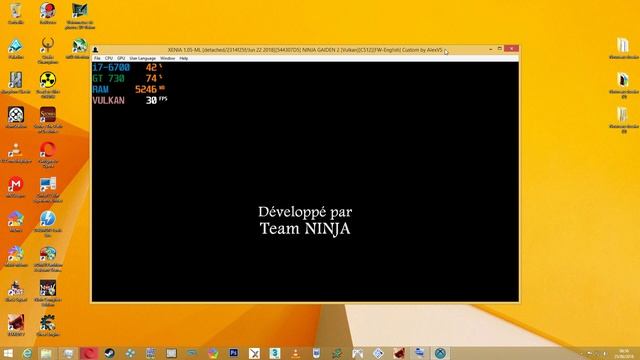This screenshot has width=640, height=360.
Task: Select the film reel desktop icon
Action: pos(16,118)
